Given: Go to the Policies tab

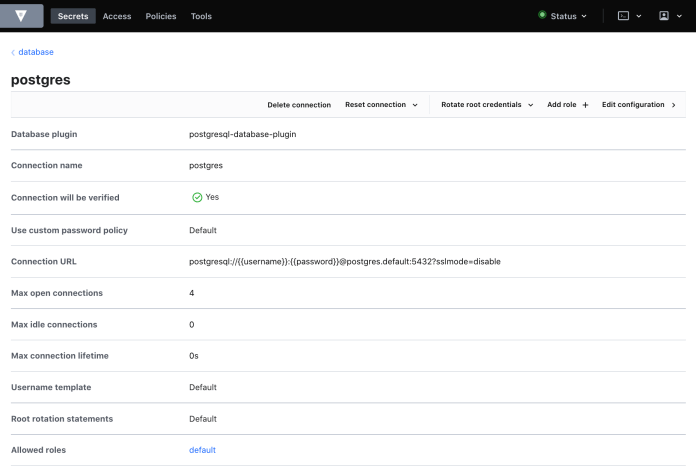Looking at the screenshot, I should (161, 16).
